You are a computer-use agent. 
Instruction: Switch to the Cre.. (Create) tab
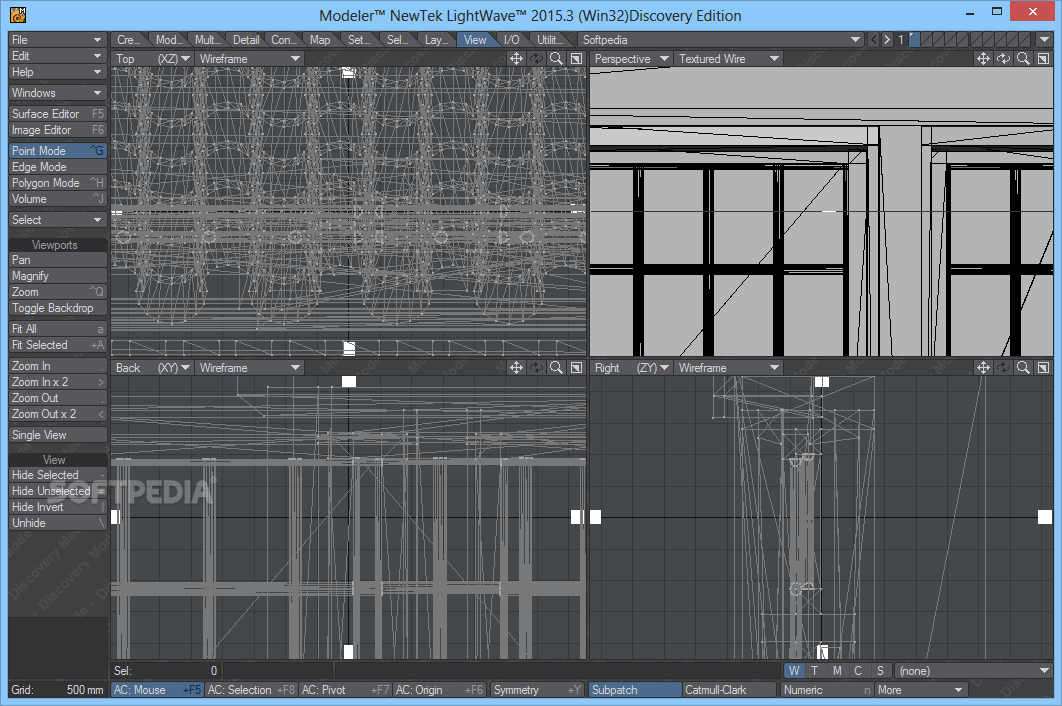coord(129,40)
